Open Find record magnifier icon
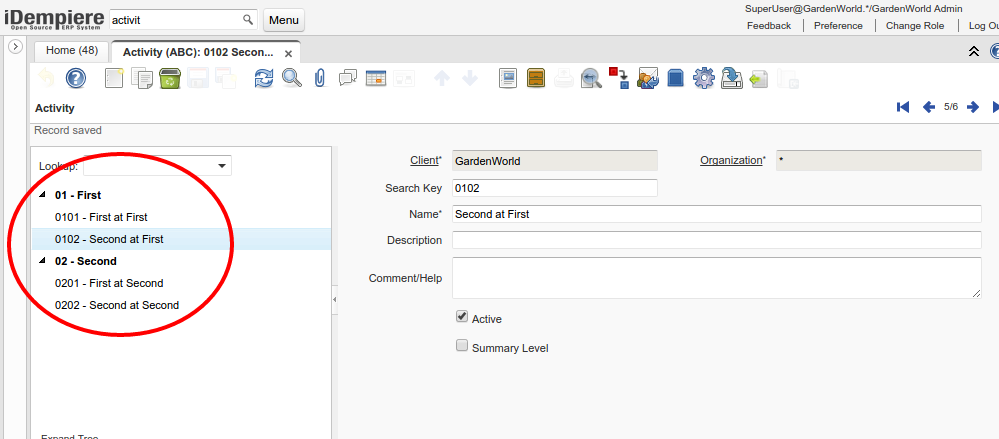The height and width of the screenshot is (439, 999). [x=291, y=78]
